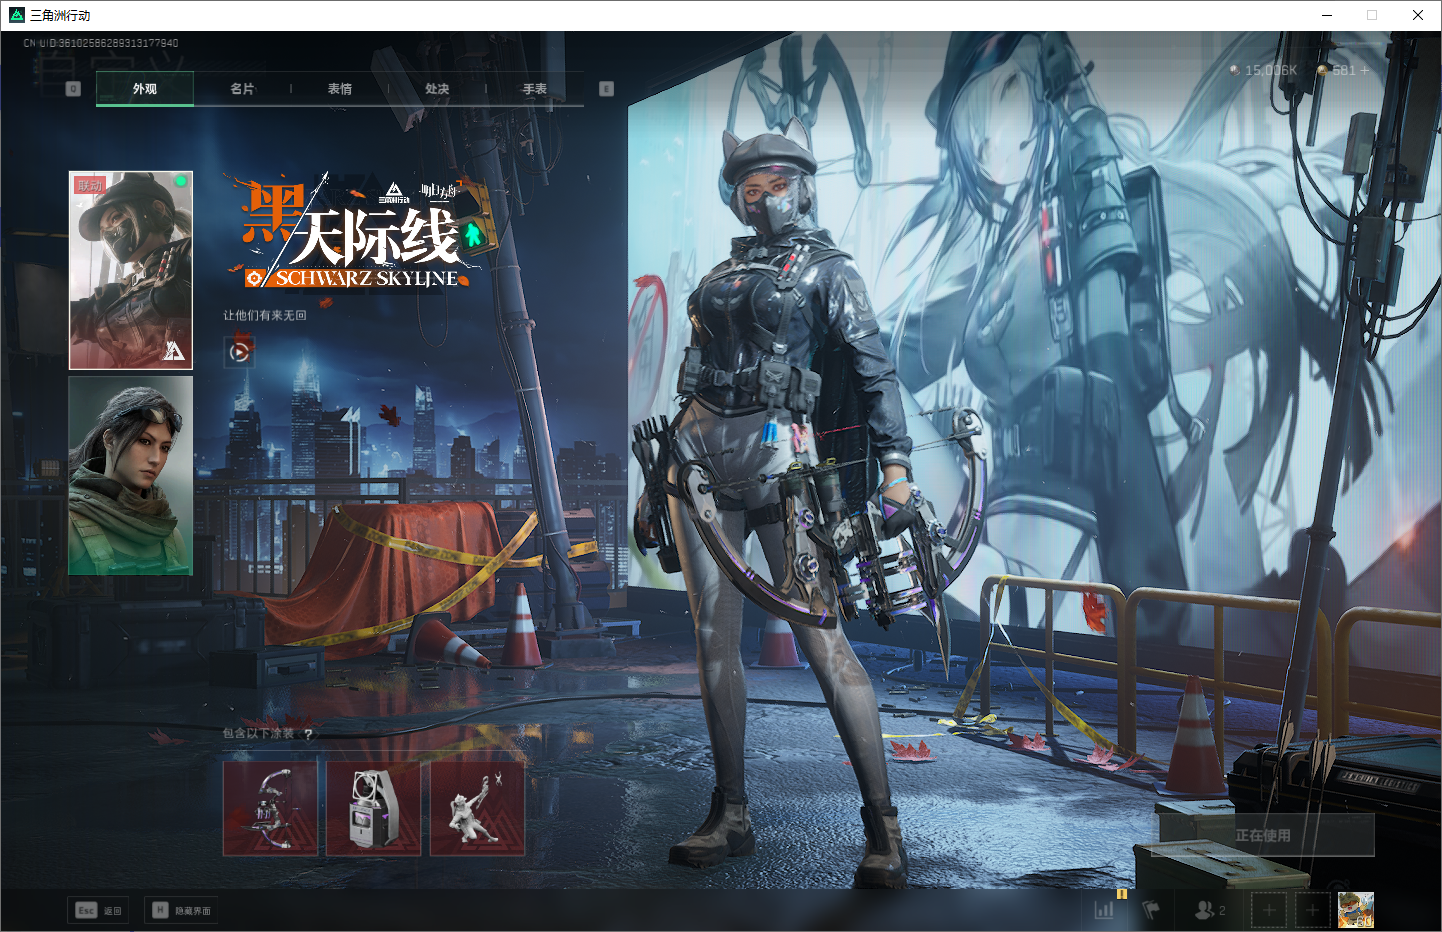1442x932 pixels.
Task: Play the skin preview video
Action: [239, 352]
